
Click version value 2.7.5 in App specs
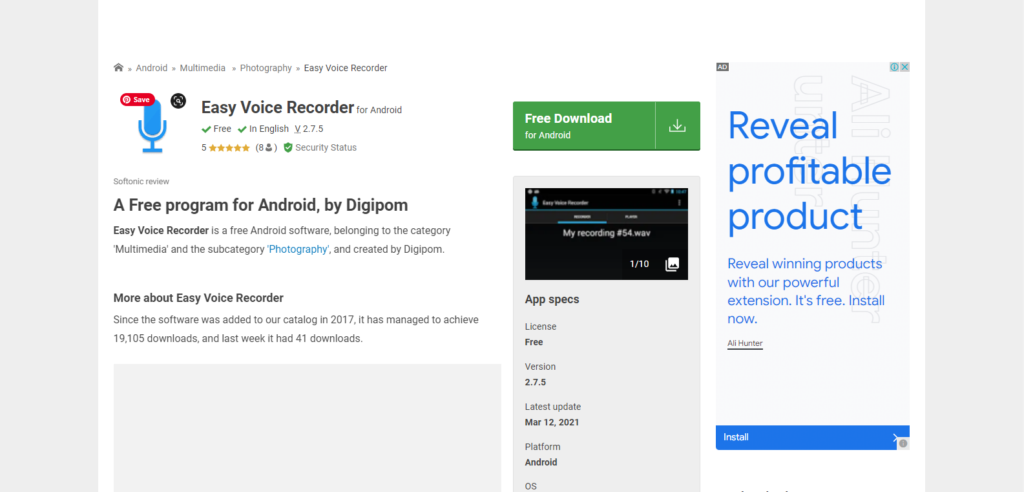click(536, 382)
